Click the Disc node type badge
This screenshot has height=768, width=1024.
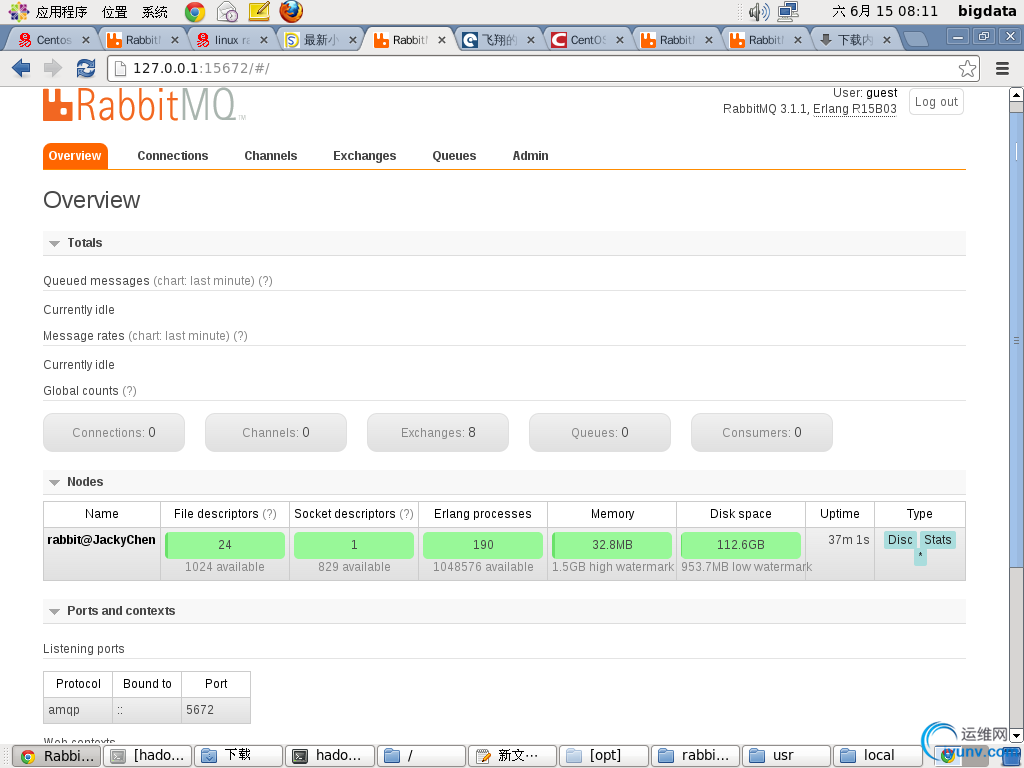pyautogui.click(x=900, y=540)
